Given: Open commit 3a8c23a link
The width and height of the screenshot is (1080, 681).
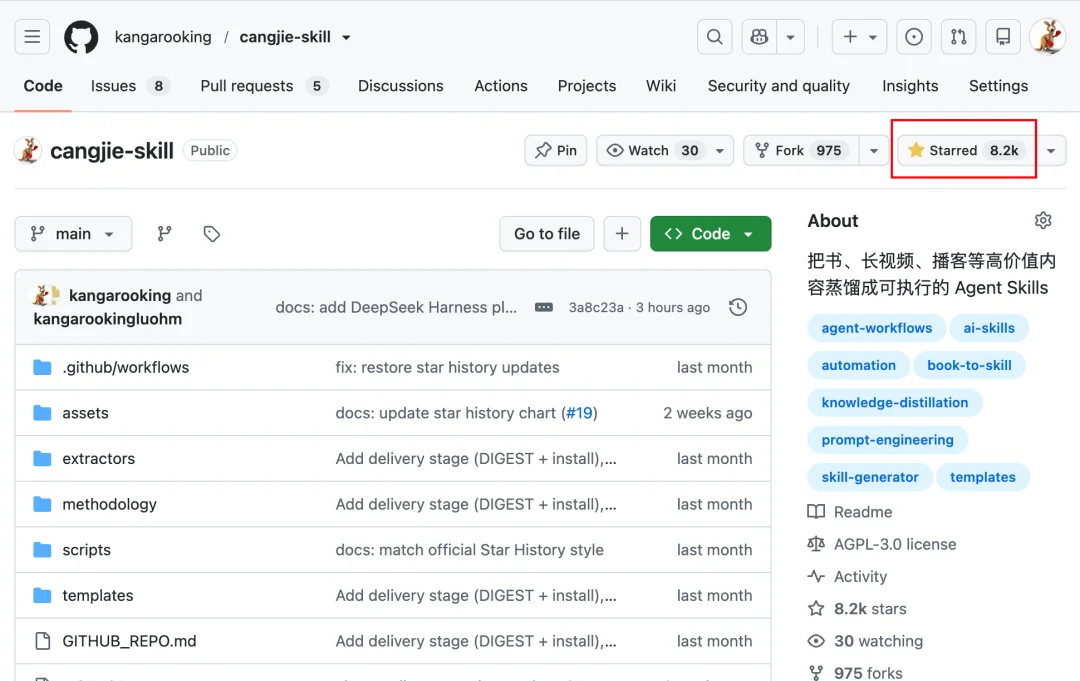Looking at the screenshot, I should (x=596, y=307).
